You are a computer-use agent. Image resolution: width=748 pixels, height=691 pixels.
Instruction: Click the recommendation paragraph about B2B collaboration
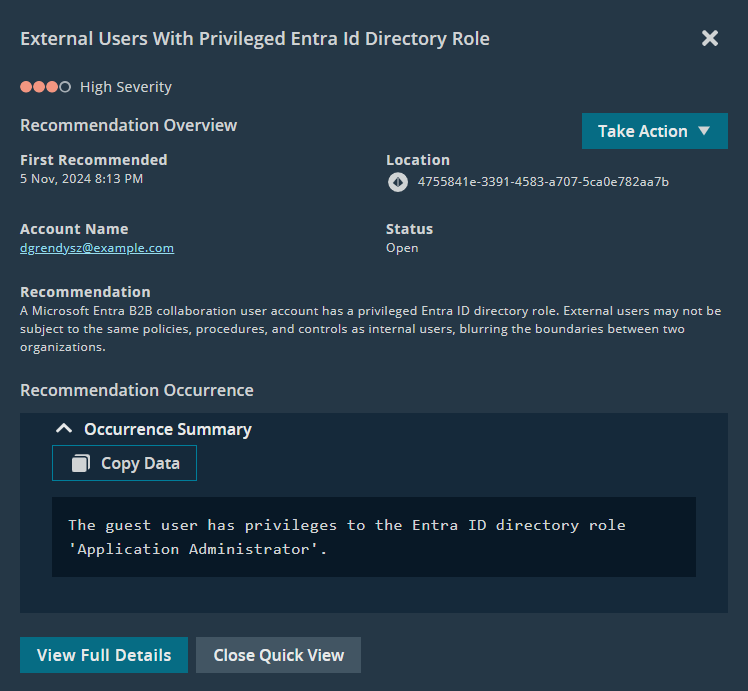[x=371, y=329]
